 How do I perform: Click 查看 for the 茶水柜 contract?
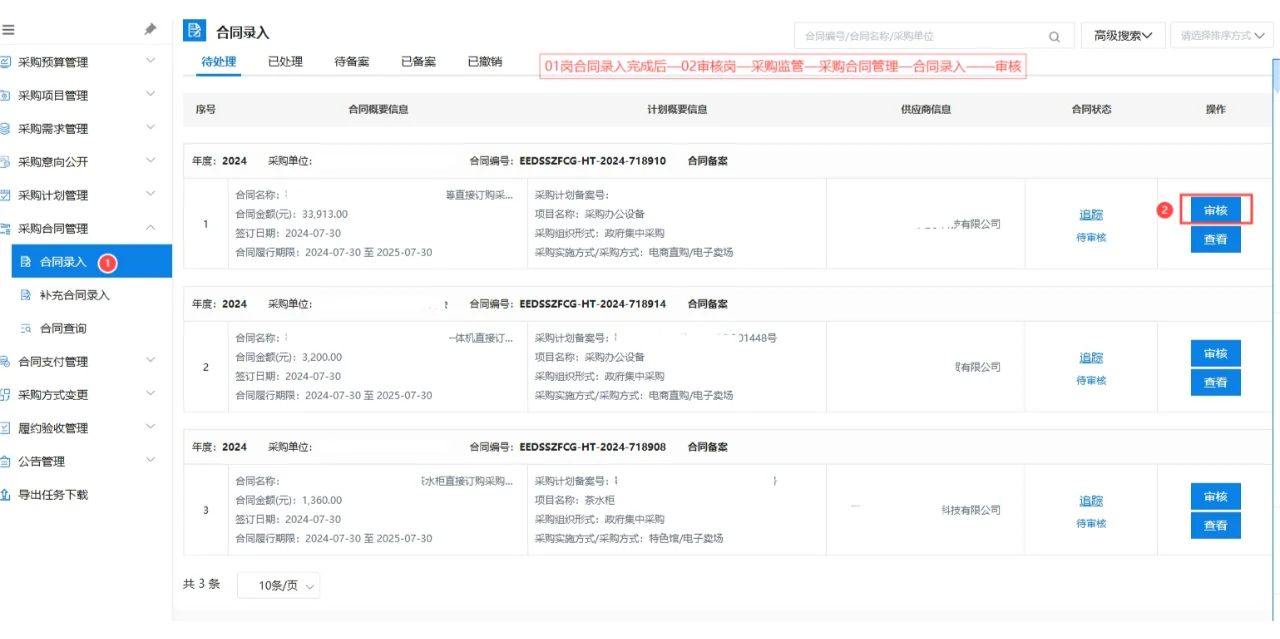click(x=1215, y=525)
